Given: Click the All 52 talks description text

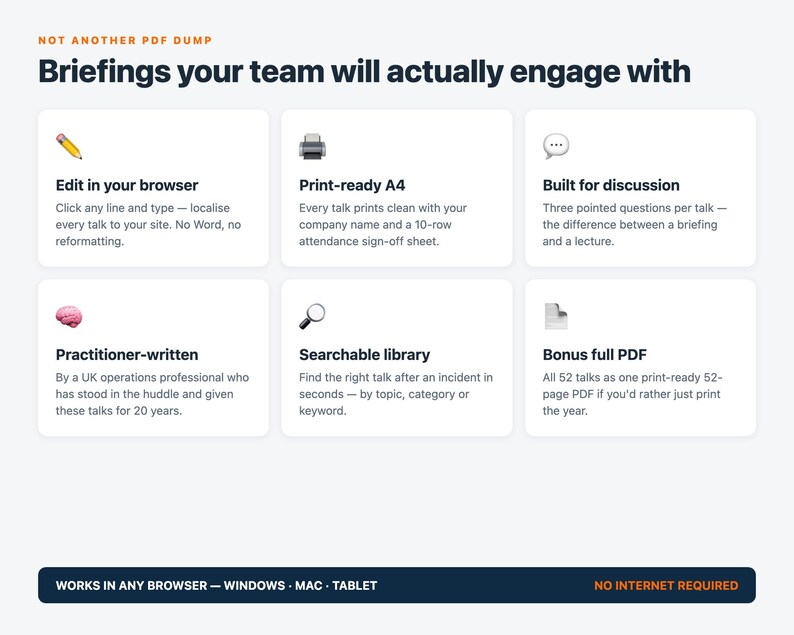Looking at the screenshot, I should coord(632,394).
